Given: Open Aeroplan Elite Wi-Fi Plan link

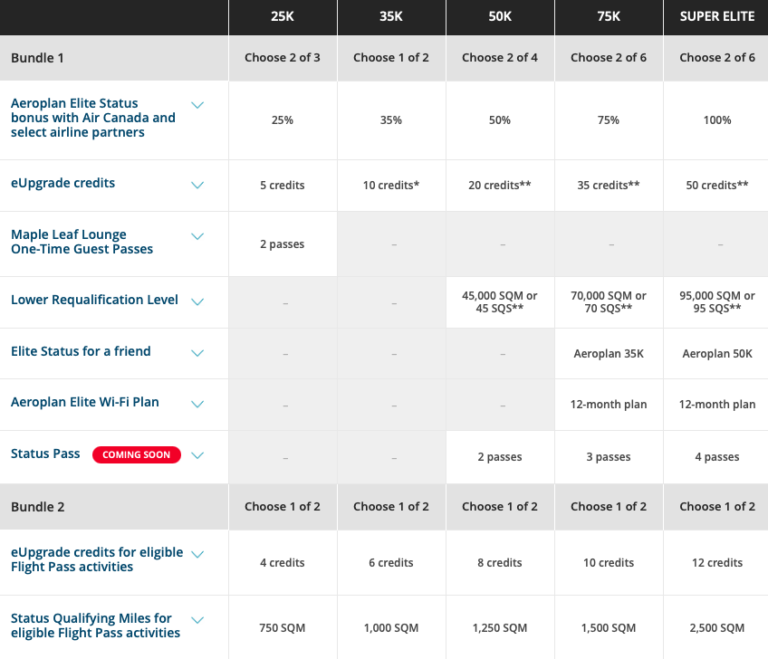Looking at the screenshot, I should pyautogui.click(x=85, y=402).
